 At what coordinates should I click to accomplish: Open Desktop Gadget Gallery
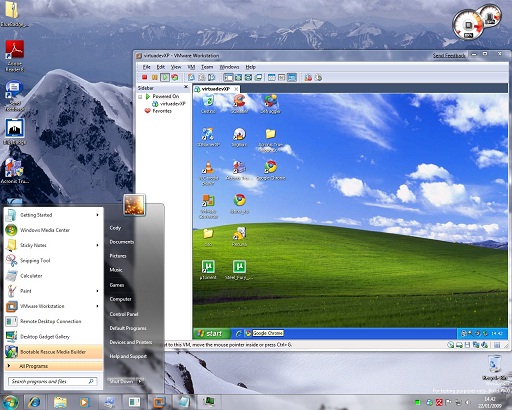(54, 337)
